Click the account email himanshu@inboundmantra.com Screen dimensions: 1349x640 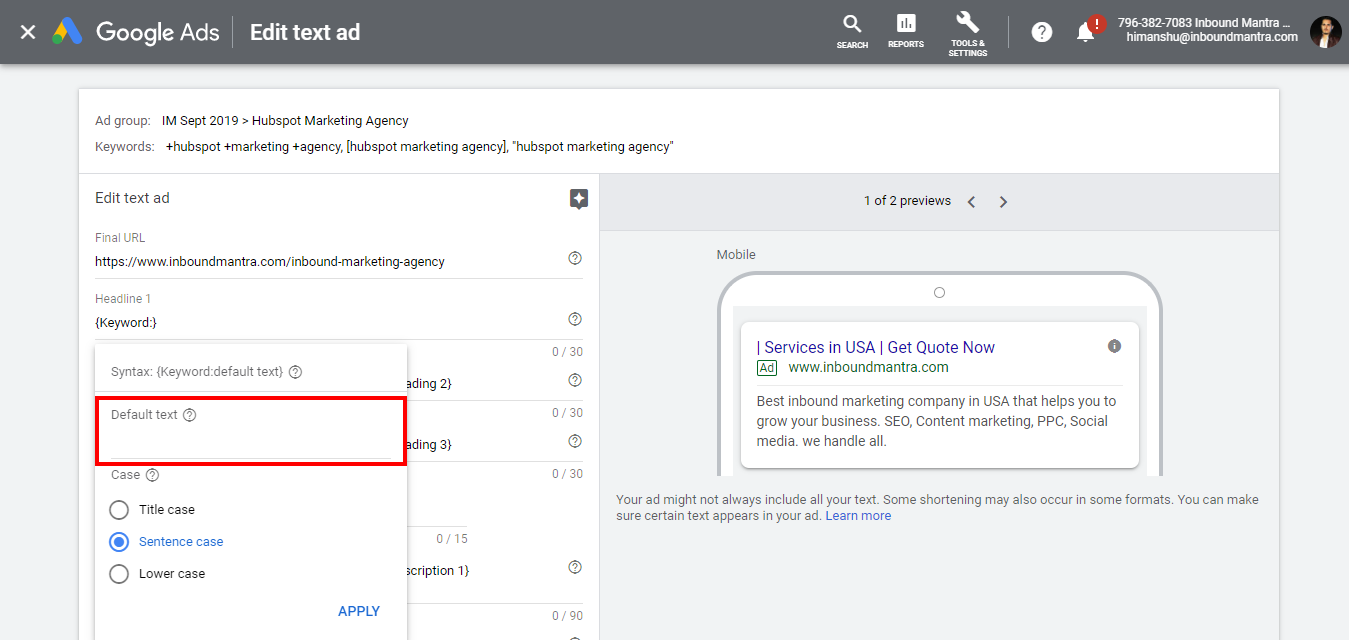[1212, 37]
